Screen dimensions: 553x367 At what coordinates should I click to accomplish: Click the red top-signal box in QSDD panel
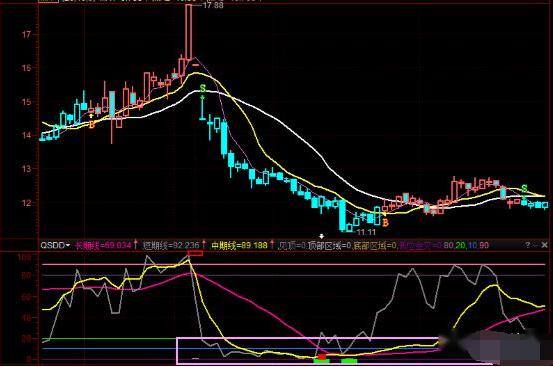195,253
